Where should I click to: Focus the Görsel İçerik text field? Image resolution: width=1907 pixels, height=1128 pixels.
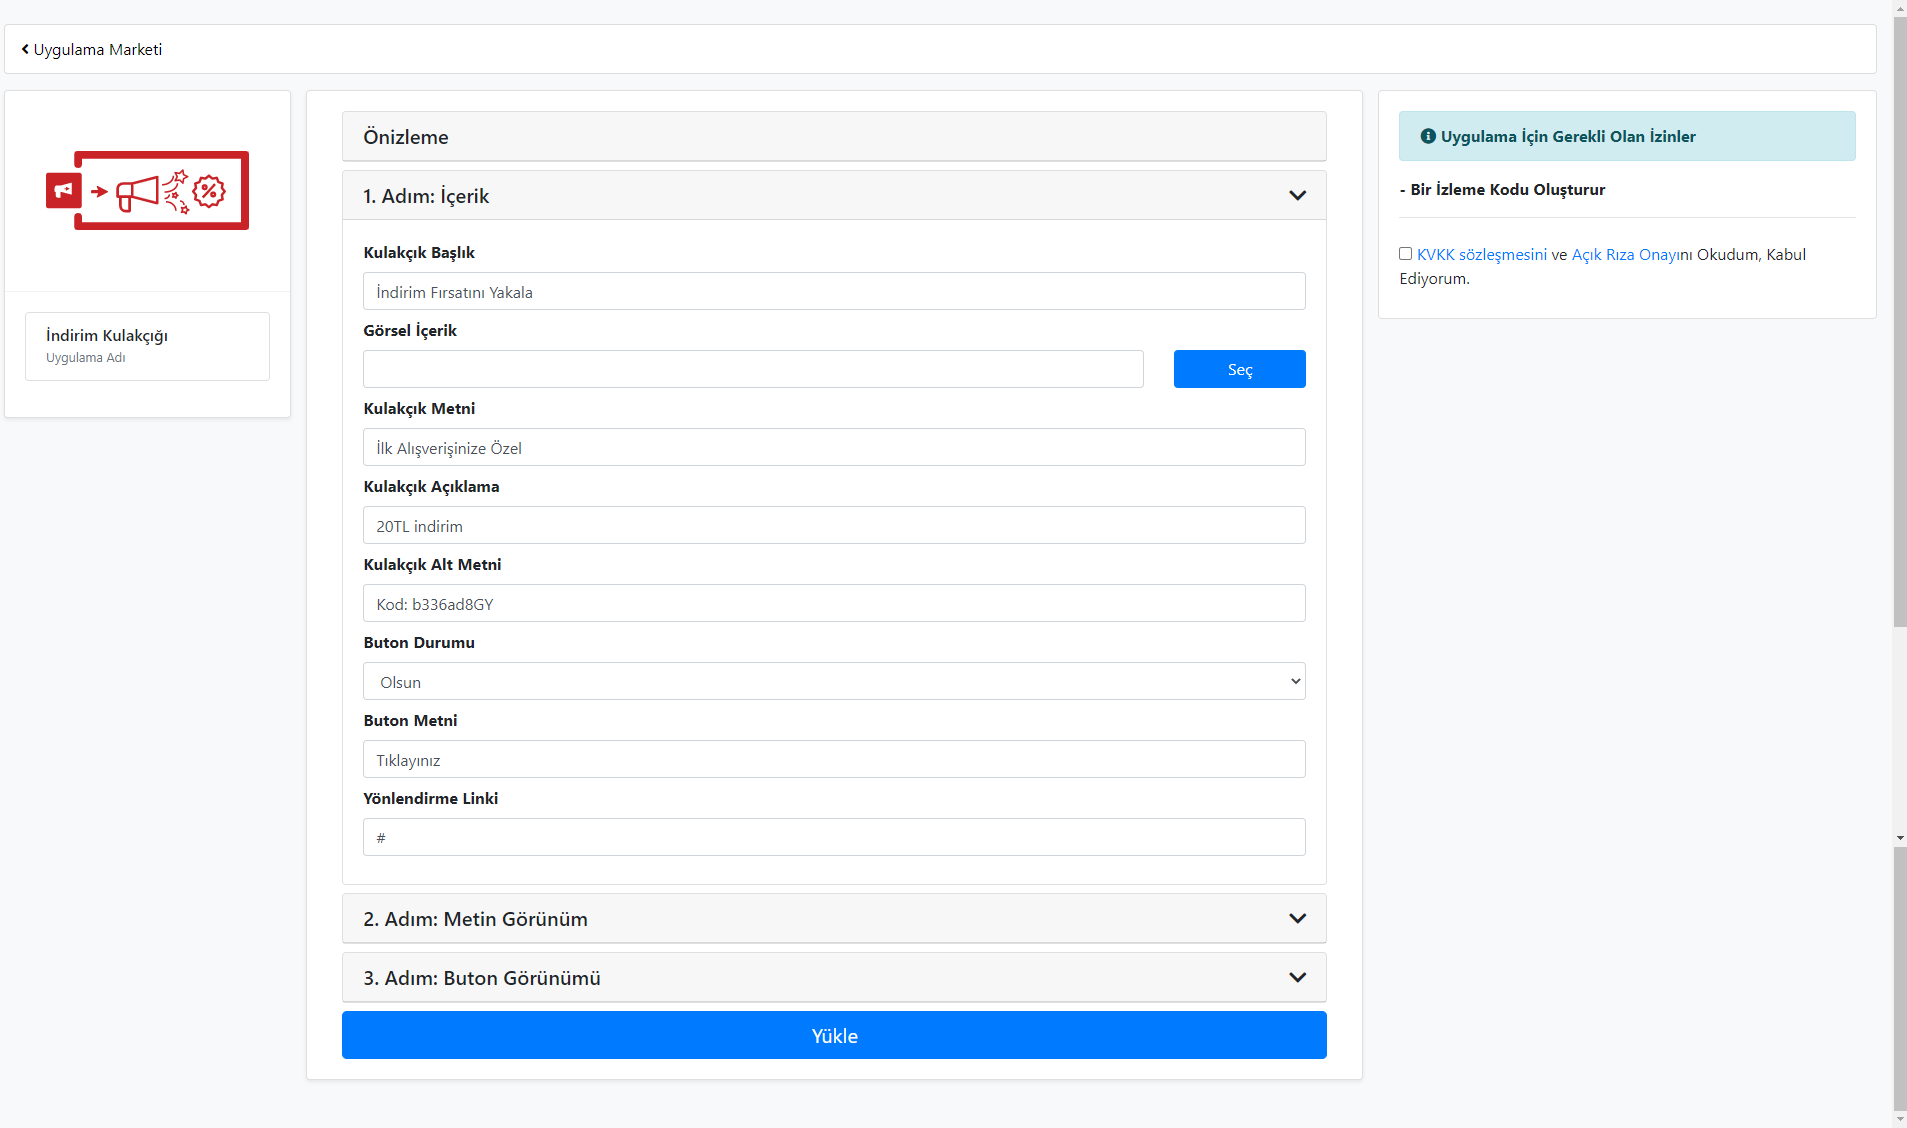[753, 369]
